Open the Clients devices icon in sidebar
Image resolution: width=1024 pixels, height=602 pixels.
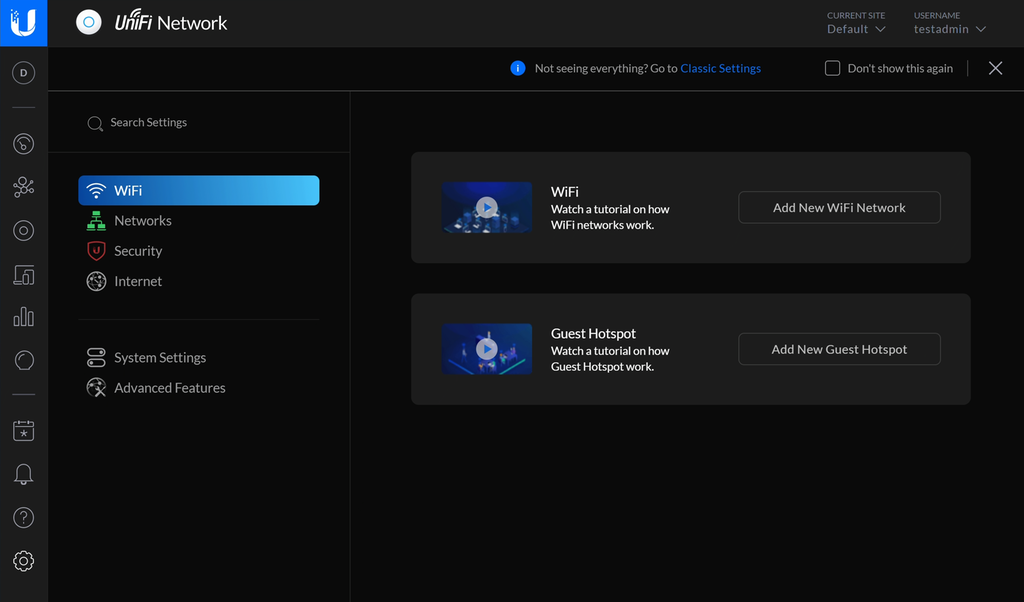[24, 275]
